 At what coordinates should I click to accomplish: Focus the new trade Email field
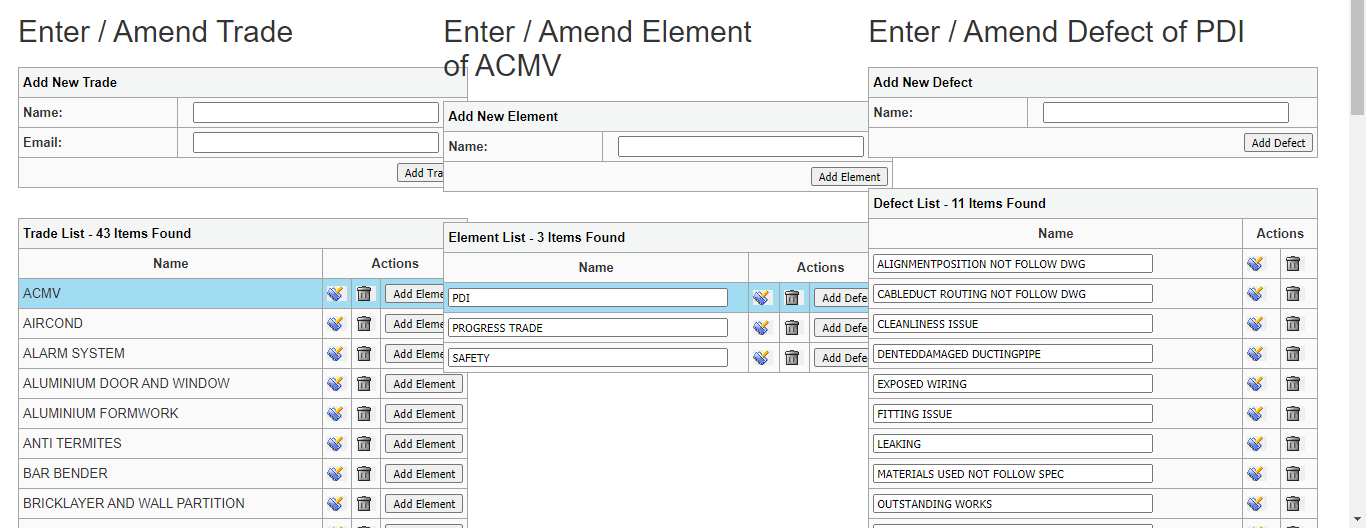[315, 143]
